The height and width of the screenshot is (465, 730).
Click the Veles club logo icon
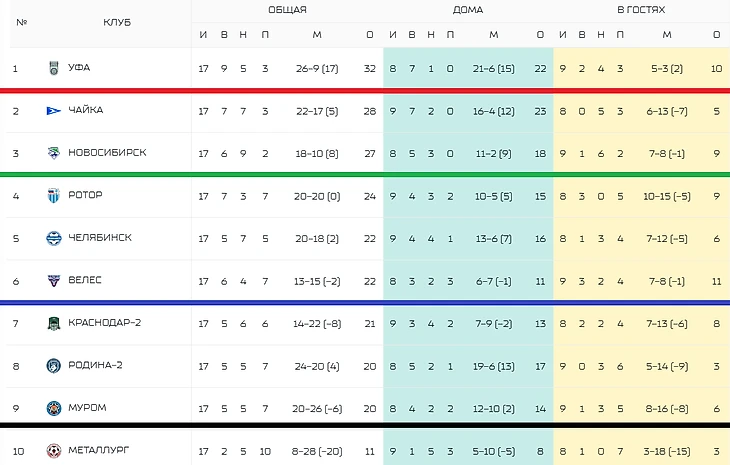[x=54, y=281]
